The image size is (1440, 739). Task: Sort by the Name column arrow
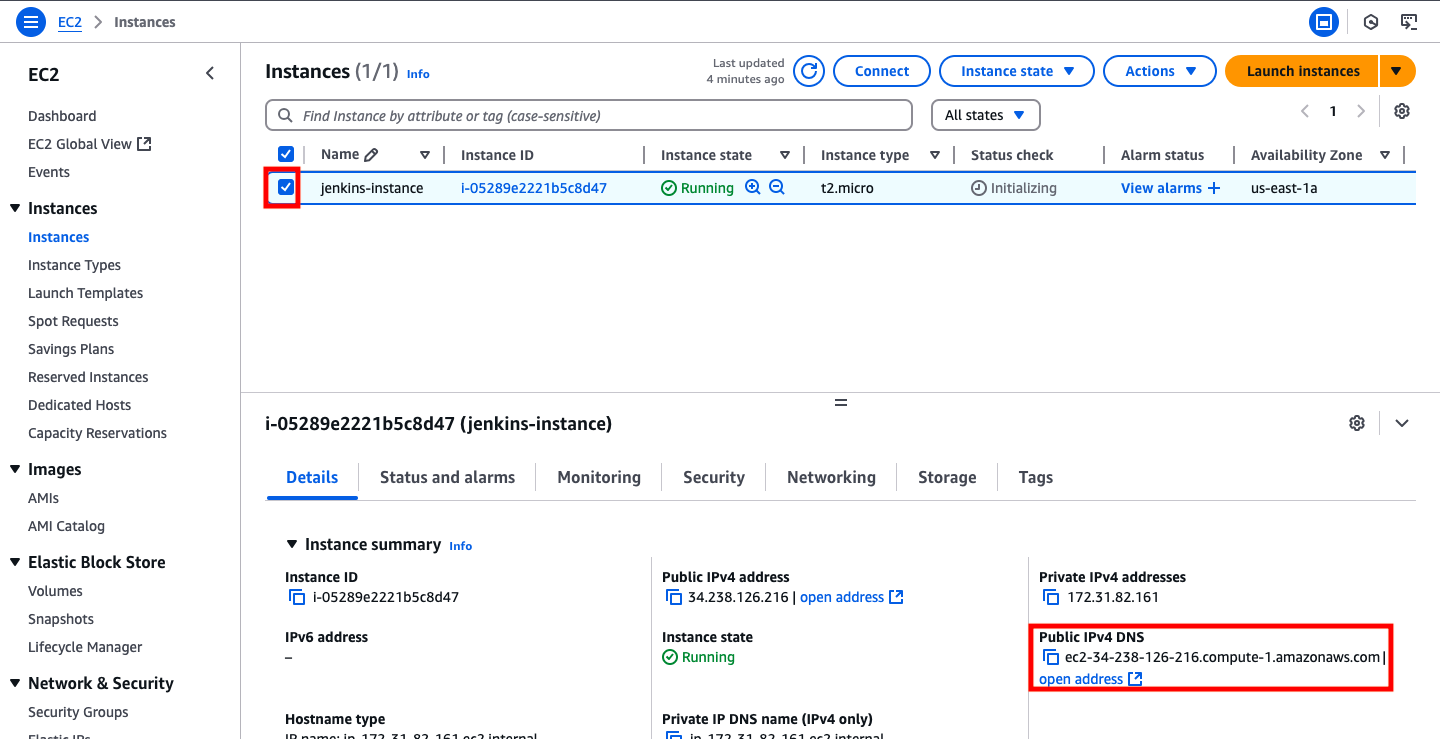pyautogui.click(x=425, y=155)
